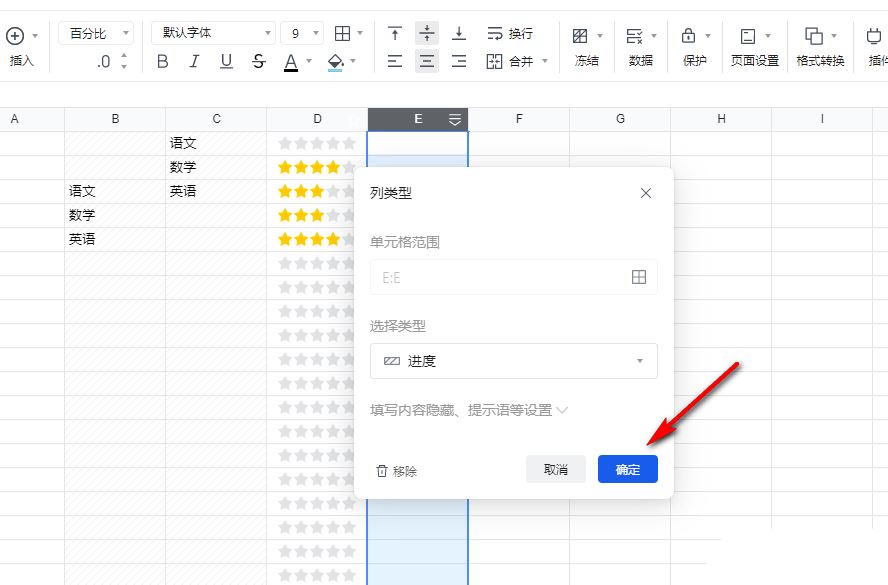
Task: Toggle underline formatting
Action: tap(226, 61)
